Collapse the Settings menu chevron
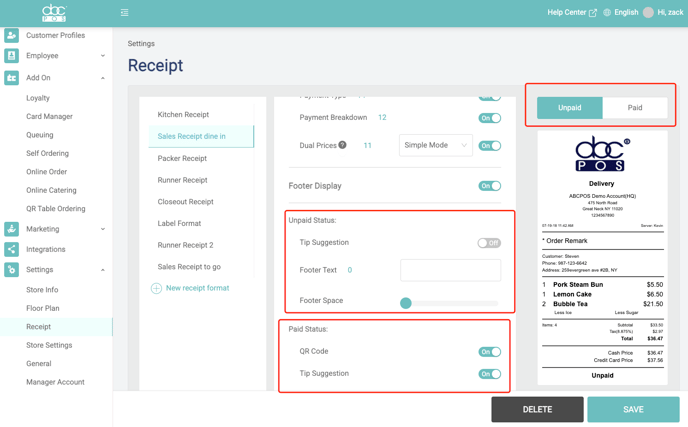The width and height of the screenshot is (688, 427). pos(103,270)
